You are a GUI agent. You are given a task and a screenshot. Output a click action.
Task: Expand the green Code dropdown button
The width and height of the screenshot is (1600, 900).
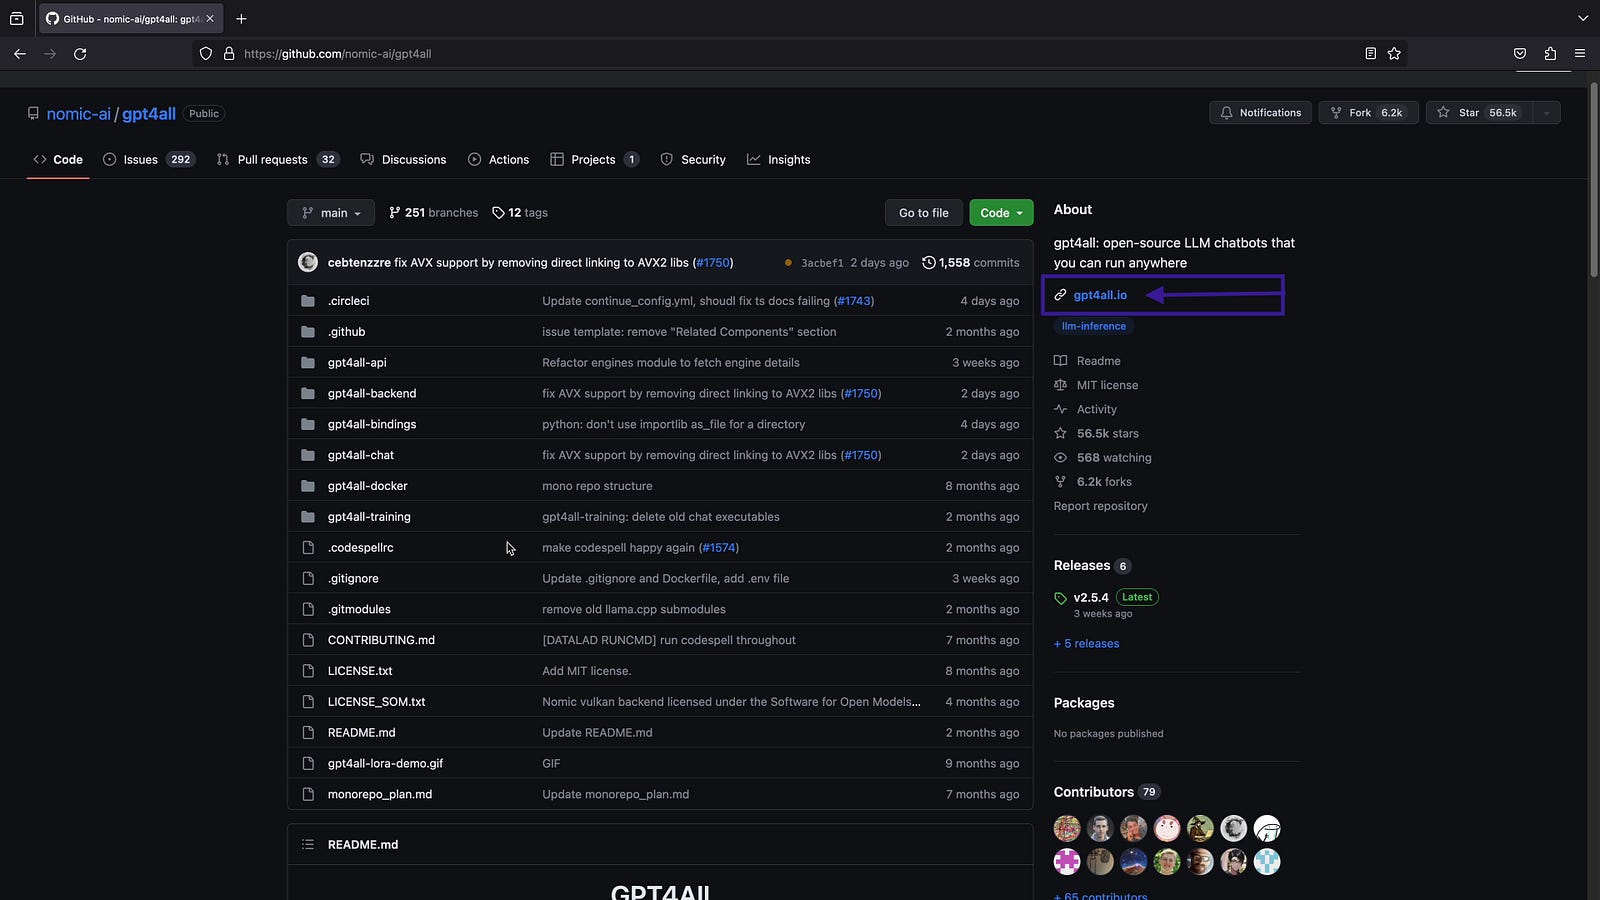[x=1001, y=213]
